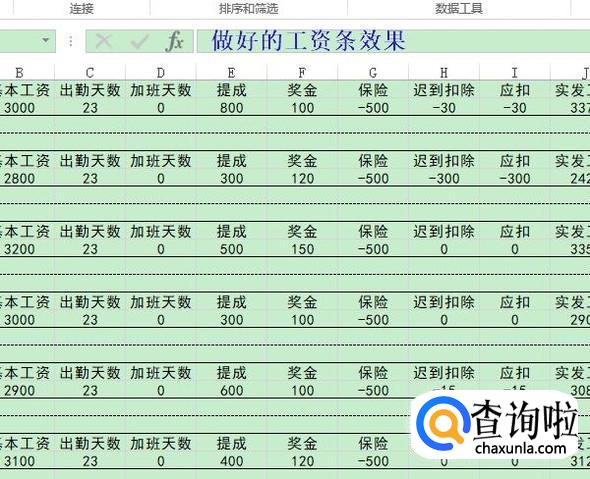
Task: Click the cell with value -300 under 应扣
Action: (x=515, y=178)
